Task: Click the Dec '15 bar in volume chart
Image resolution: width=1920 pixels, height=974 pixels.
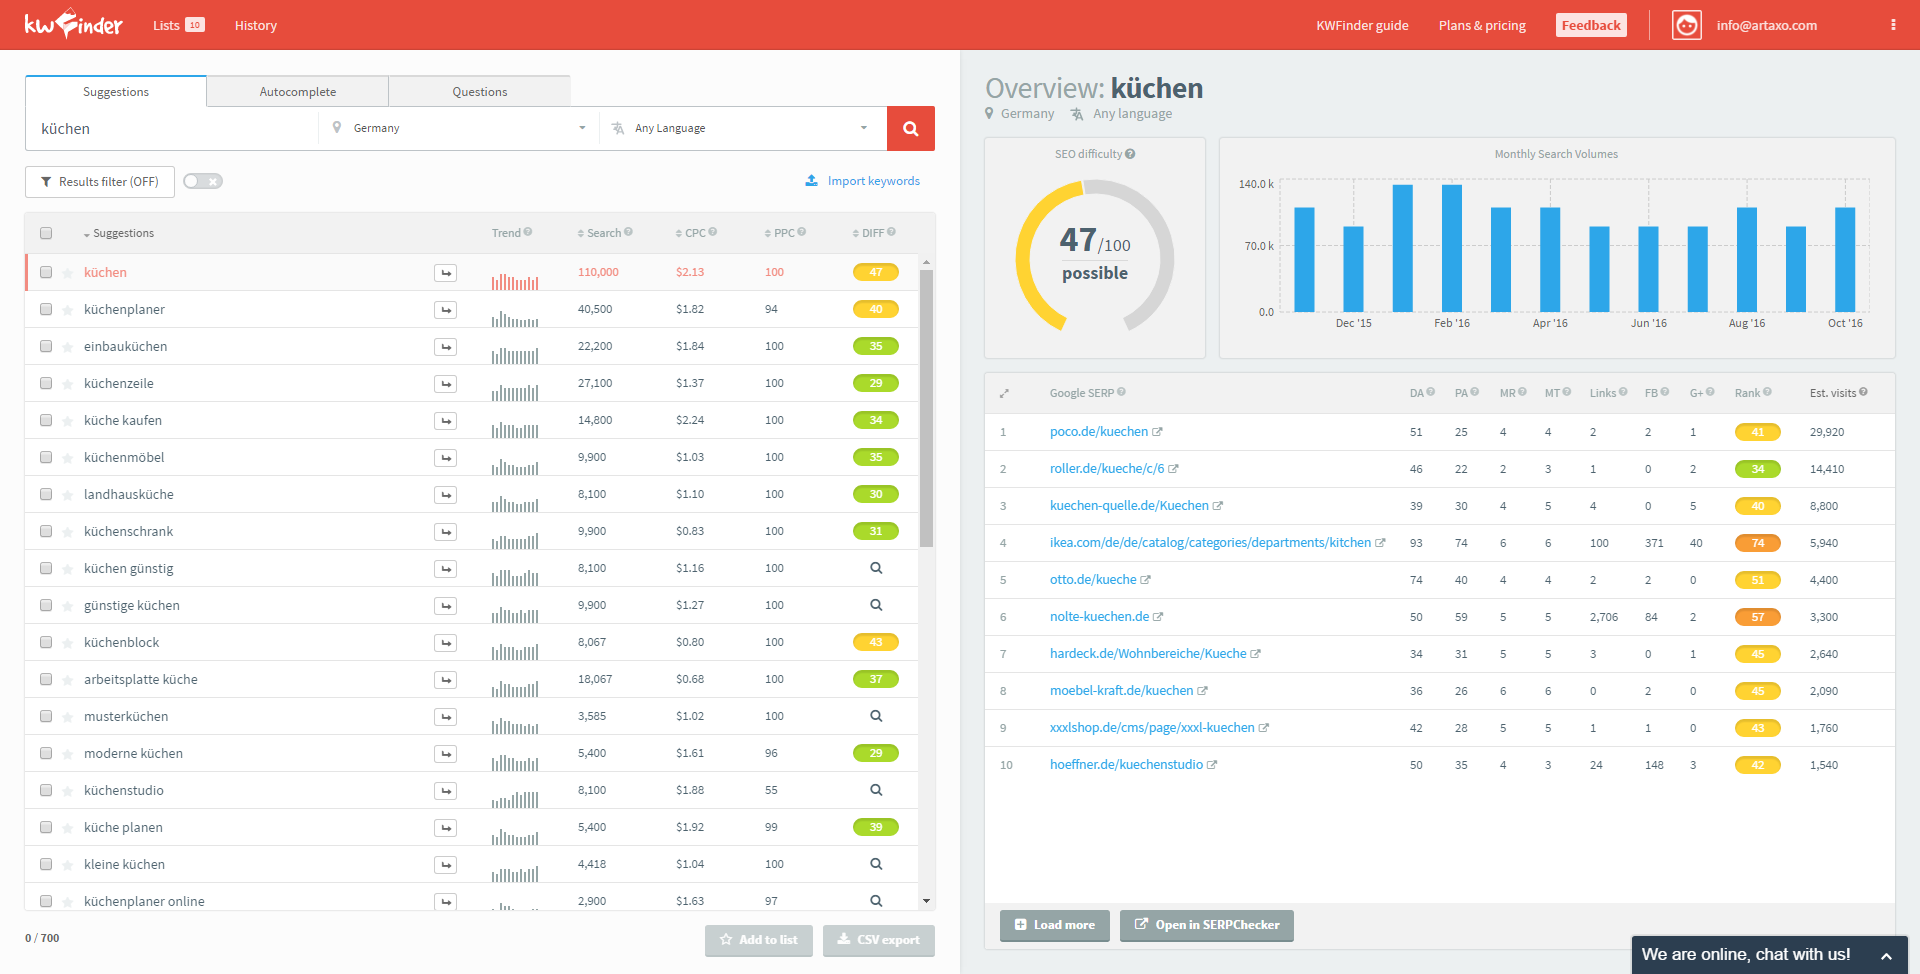Action: (1353, 268)
